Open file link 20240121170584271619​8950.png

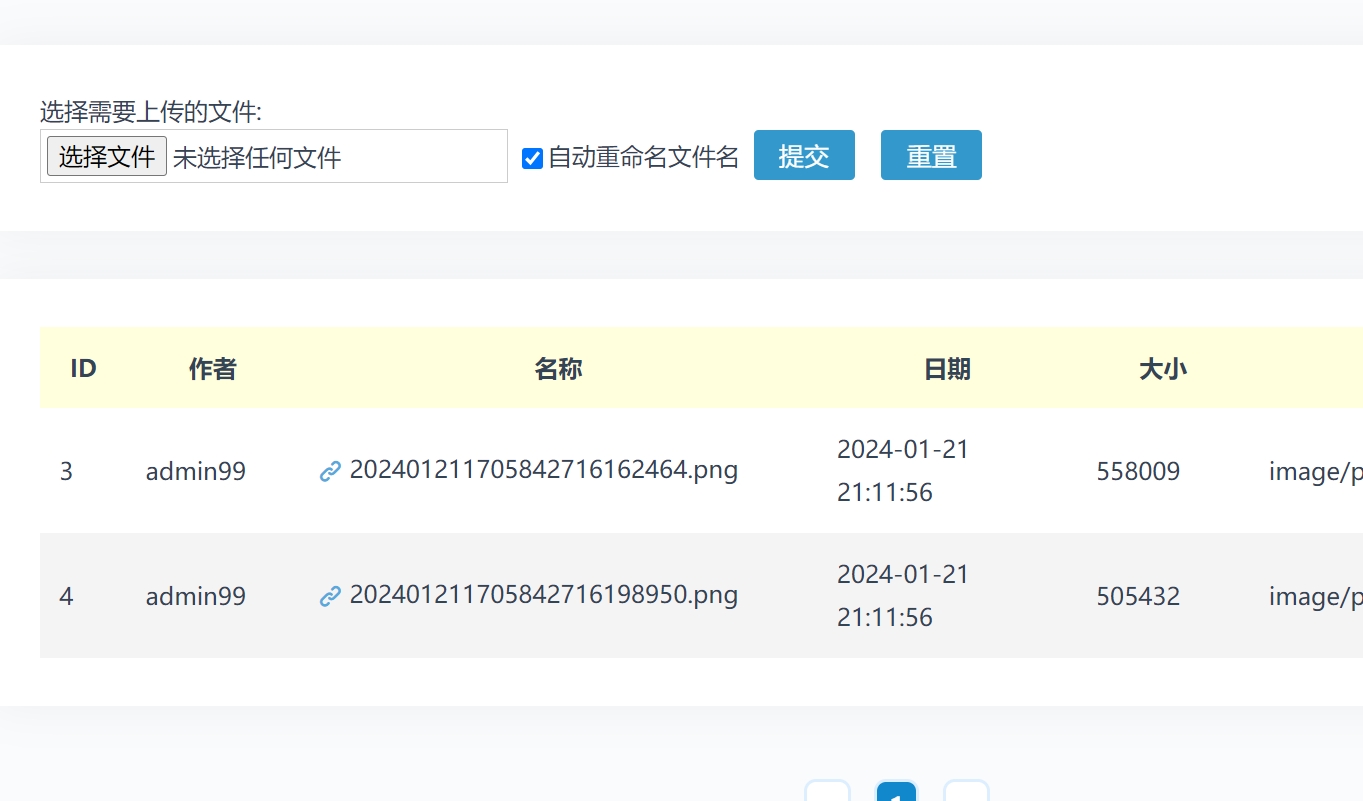(543, 595)
